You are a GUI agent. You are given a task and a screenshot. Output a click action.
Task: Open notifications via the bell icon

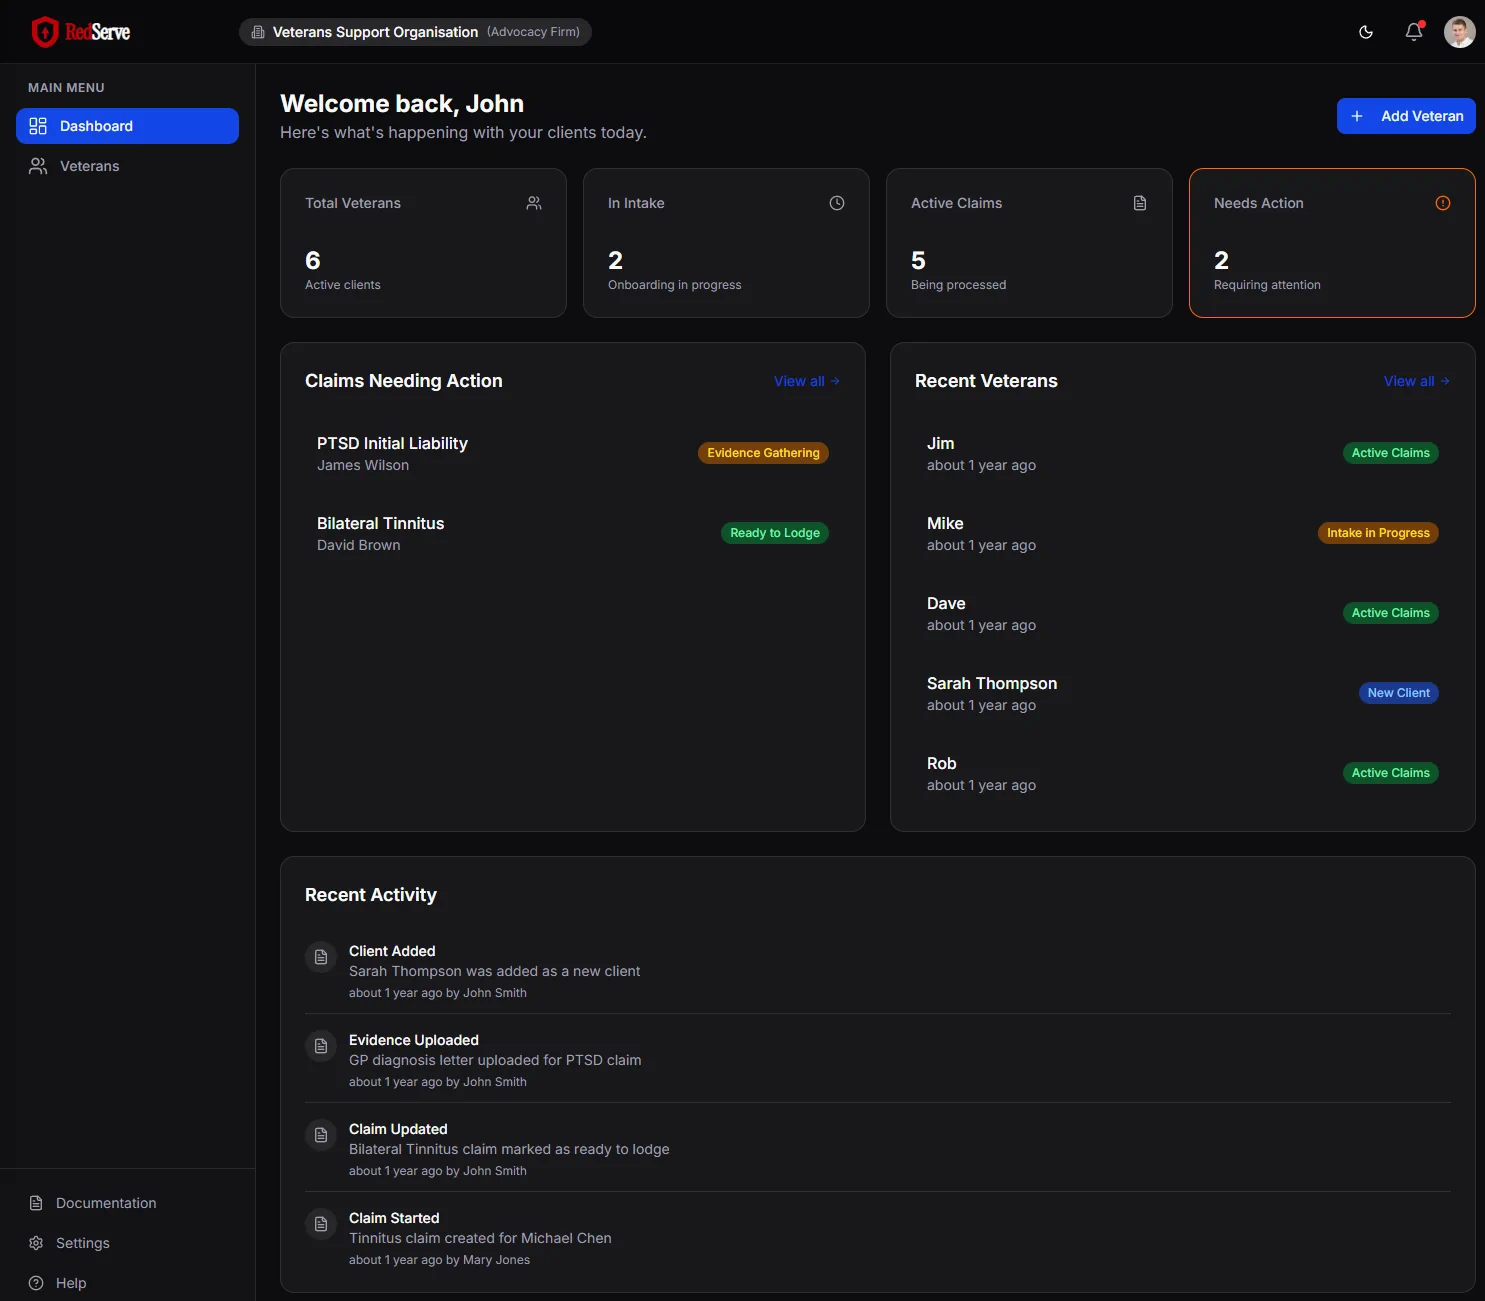pyautogui.click(x=1414, y=32)
